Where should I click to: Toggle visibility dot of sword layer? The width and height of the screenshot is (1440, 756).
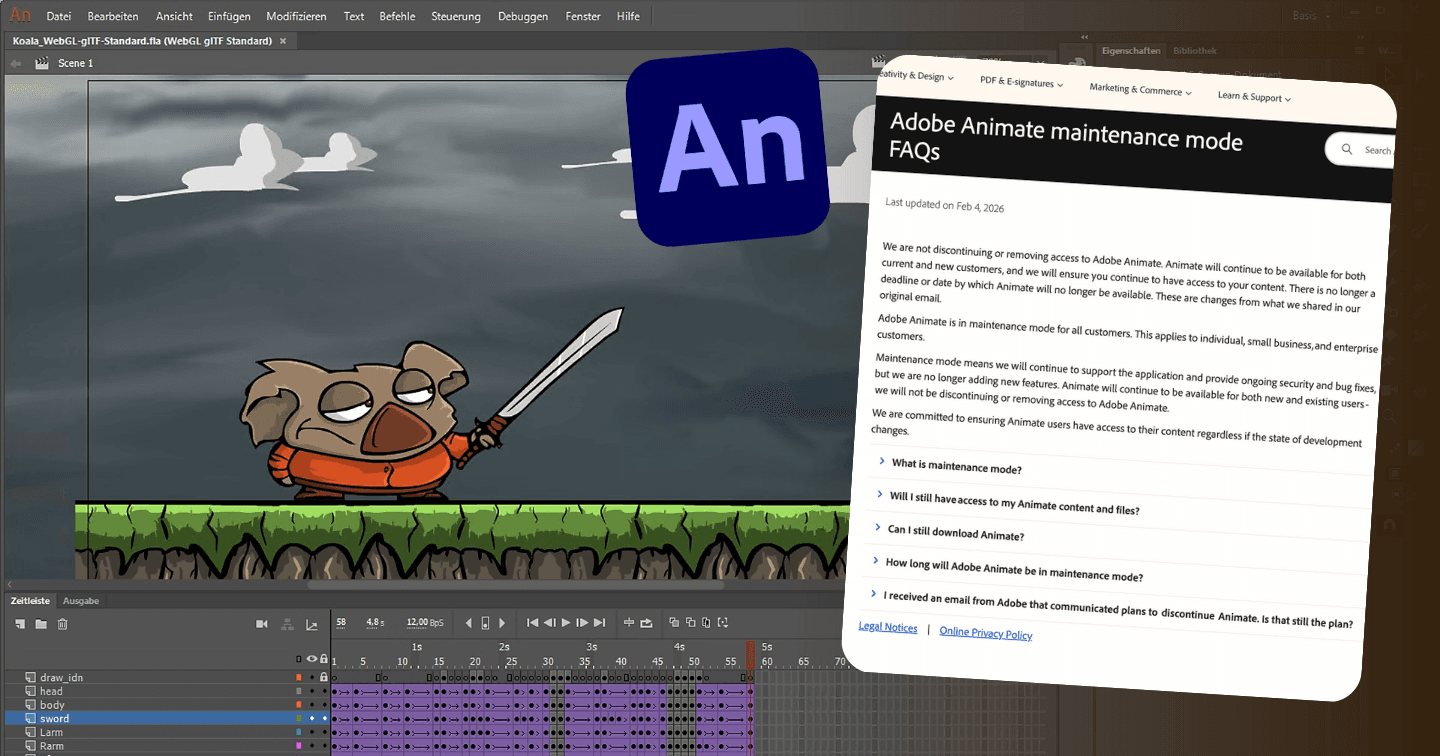311,718
